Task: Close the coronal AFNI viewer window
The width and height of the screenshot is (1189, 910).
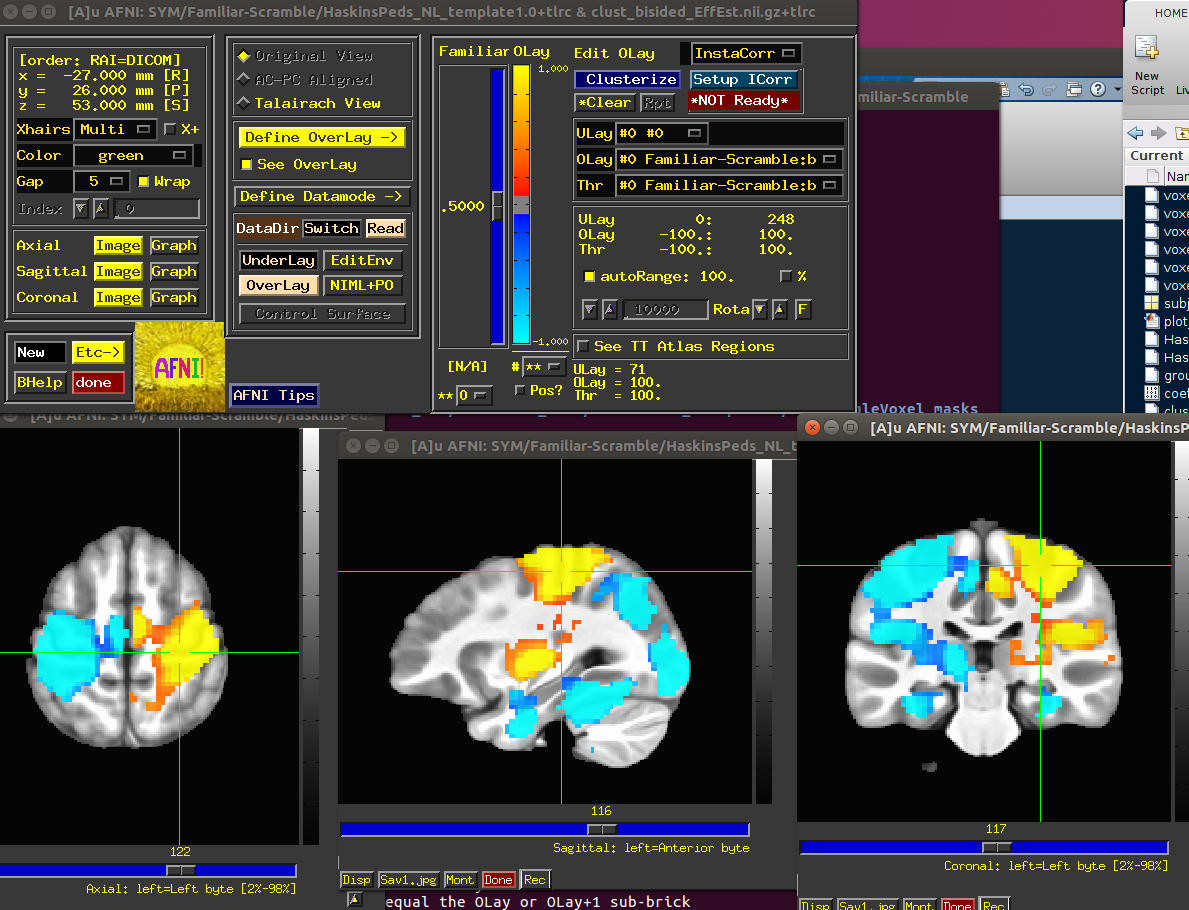Action: pos(812,428)
